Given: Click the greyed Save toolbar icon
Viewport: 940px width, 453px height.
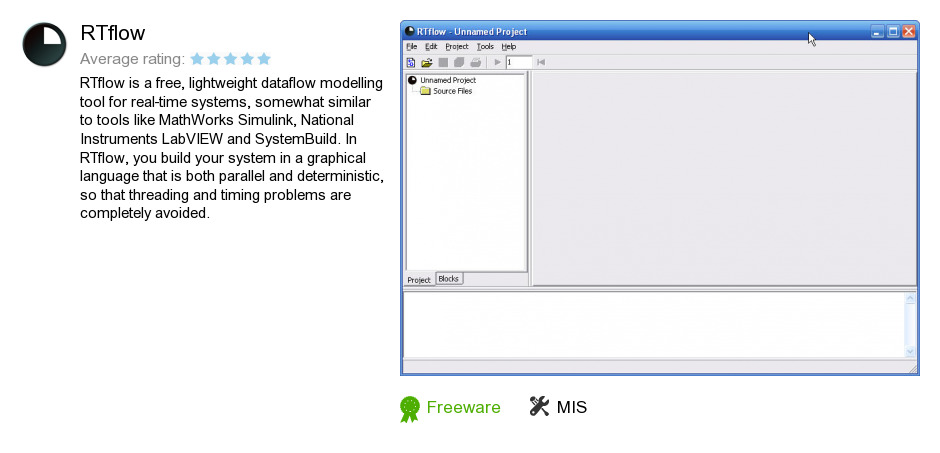Looking at the screenshot, I should point(443,62).
